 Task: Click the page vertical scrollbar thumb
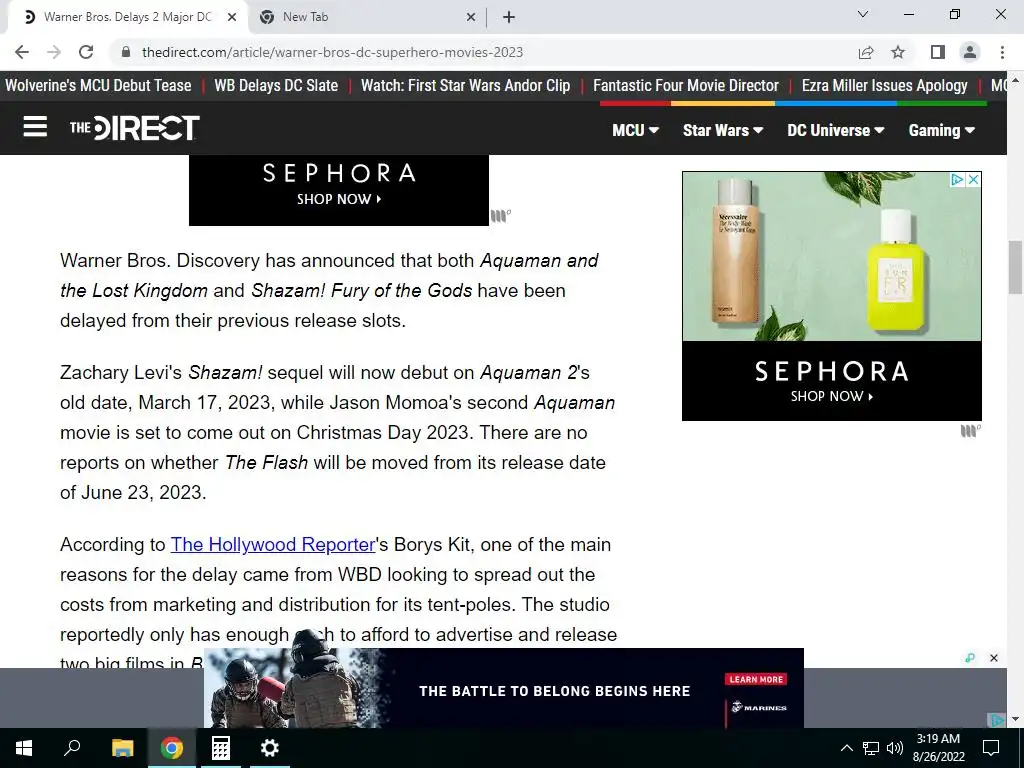(x=1015, y=267)
